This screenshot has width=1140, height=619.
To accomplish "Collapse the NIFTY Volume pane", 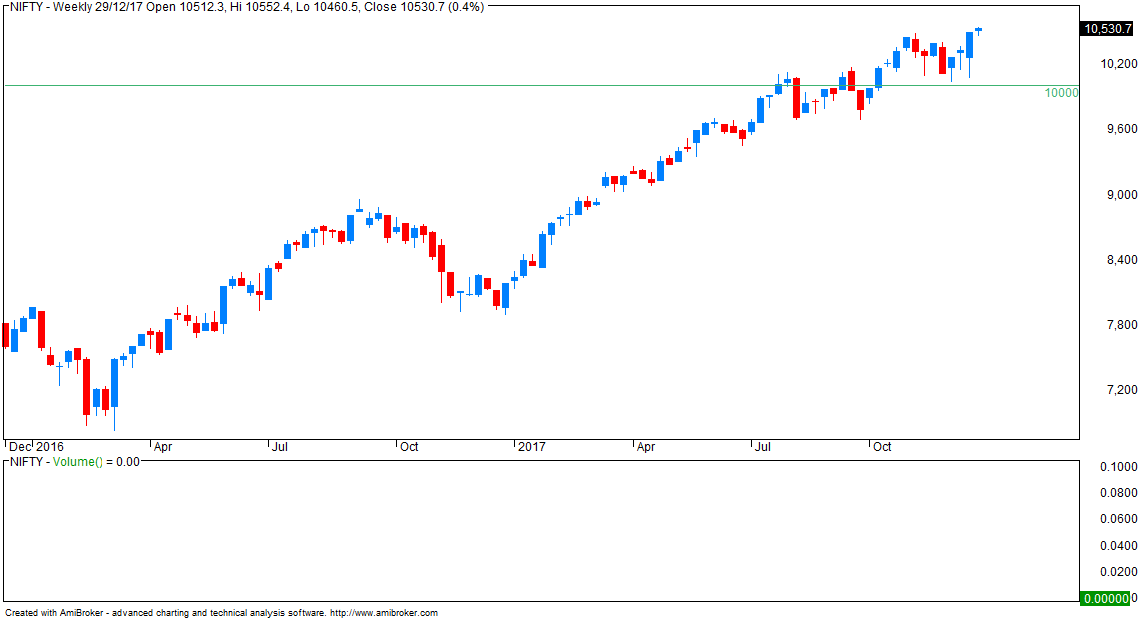I will tap(5, 463).
